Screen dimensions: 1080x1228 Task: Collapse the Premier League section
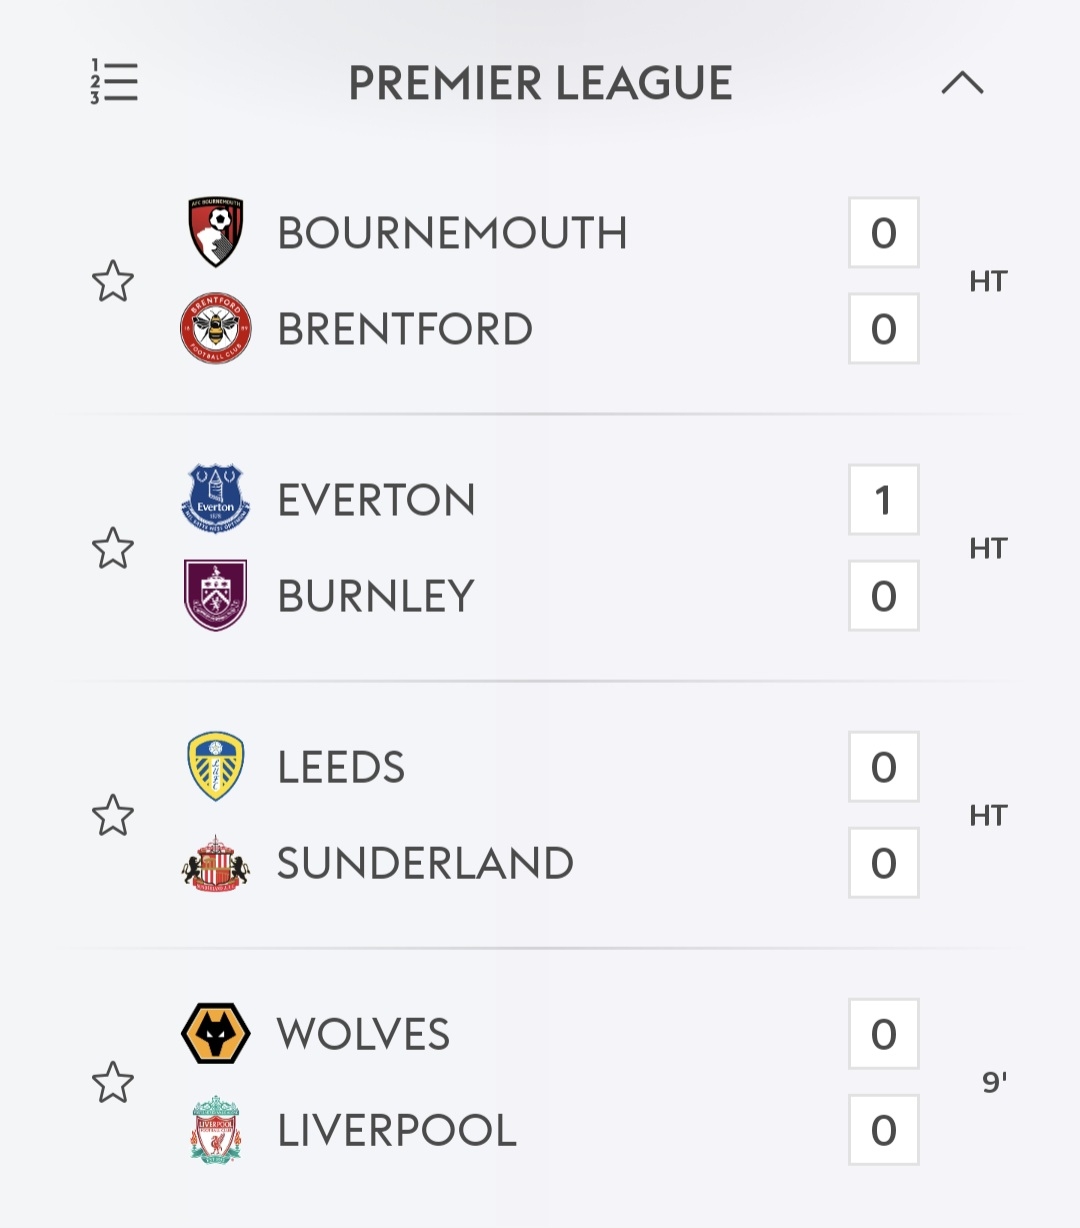click(x=962, y=83)
